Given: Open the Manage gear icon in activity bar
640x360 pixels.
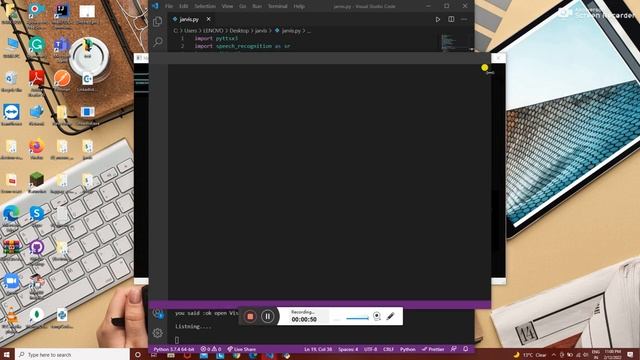Looking at the screenshot, I should click(x=158, y=333).
